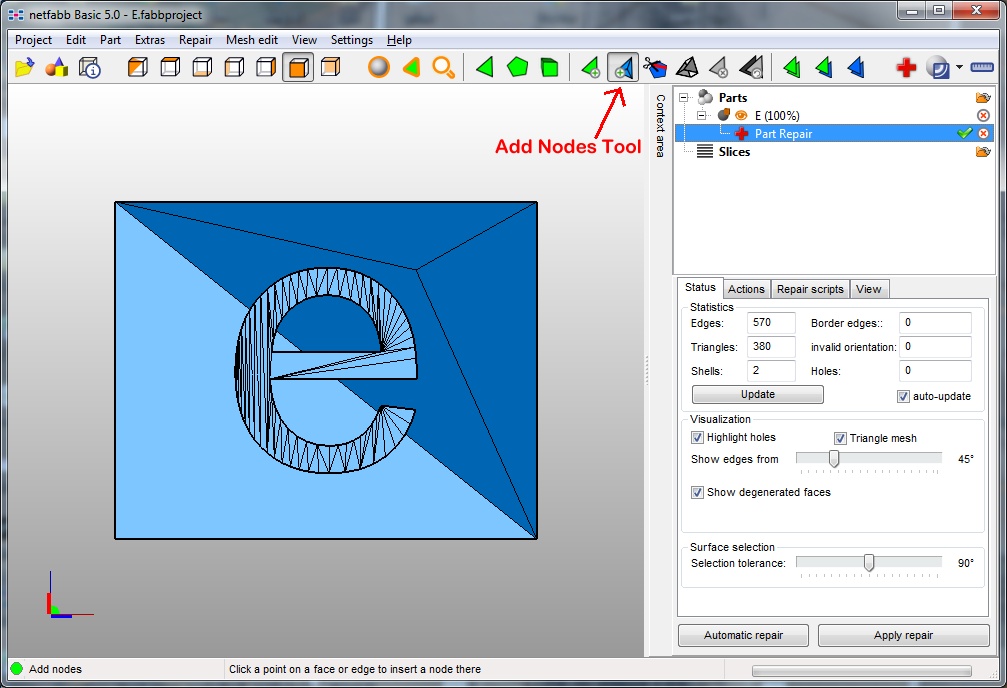
Task: Toggle the Highlight holes checkbox
Action: (x=697, y=437)
